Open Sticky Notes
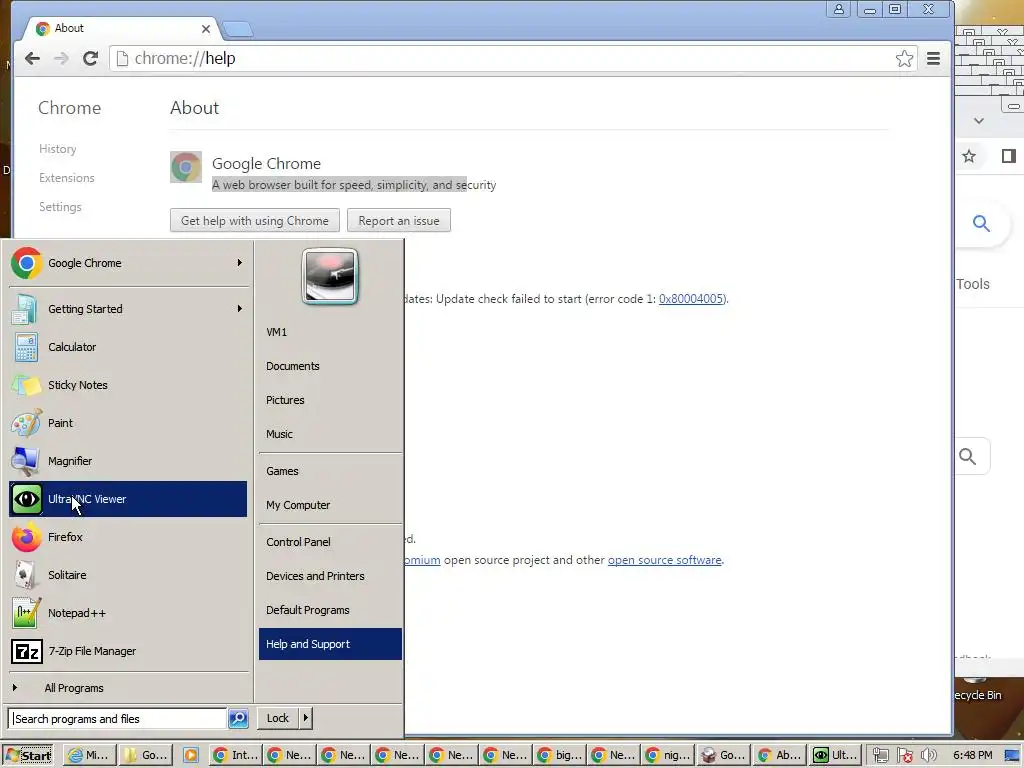The width and height of the screenshot is (1024, 768). [x=127, y=385]
